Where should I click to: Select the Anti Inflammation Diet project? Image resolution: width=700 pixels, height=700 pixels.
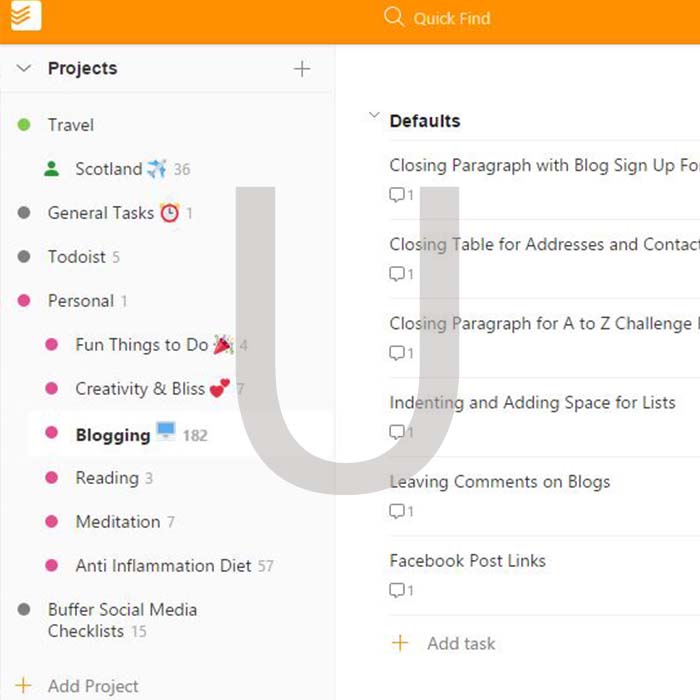[163, 566]
